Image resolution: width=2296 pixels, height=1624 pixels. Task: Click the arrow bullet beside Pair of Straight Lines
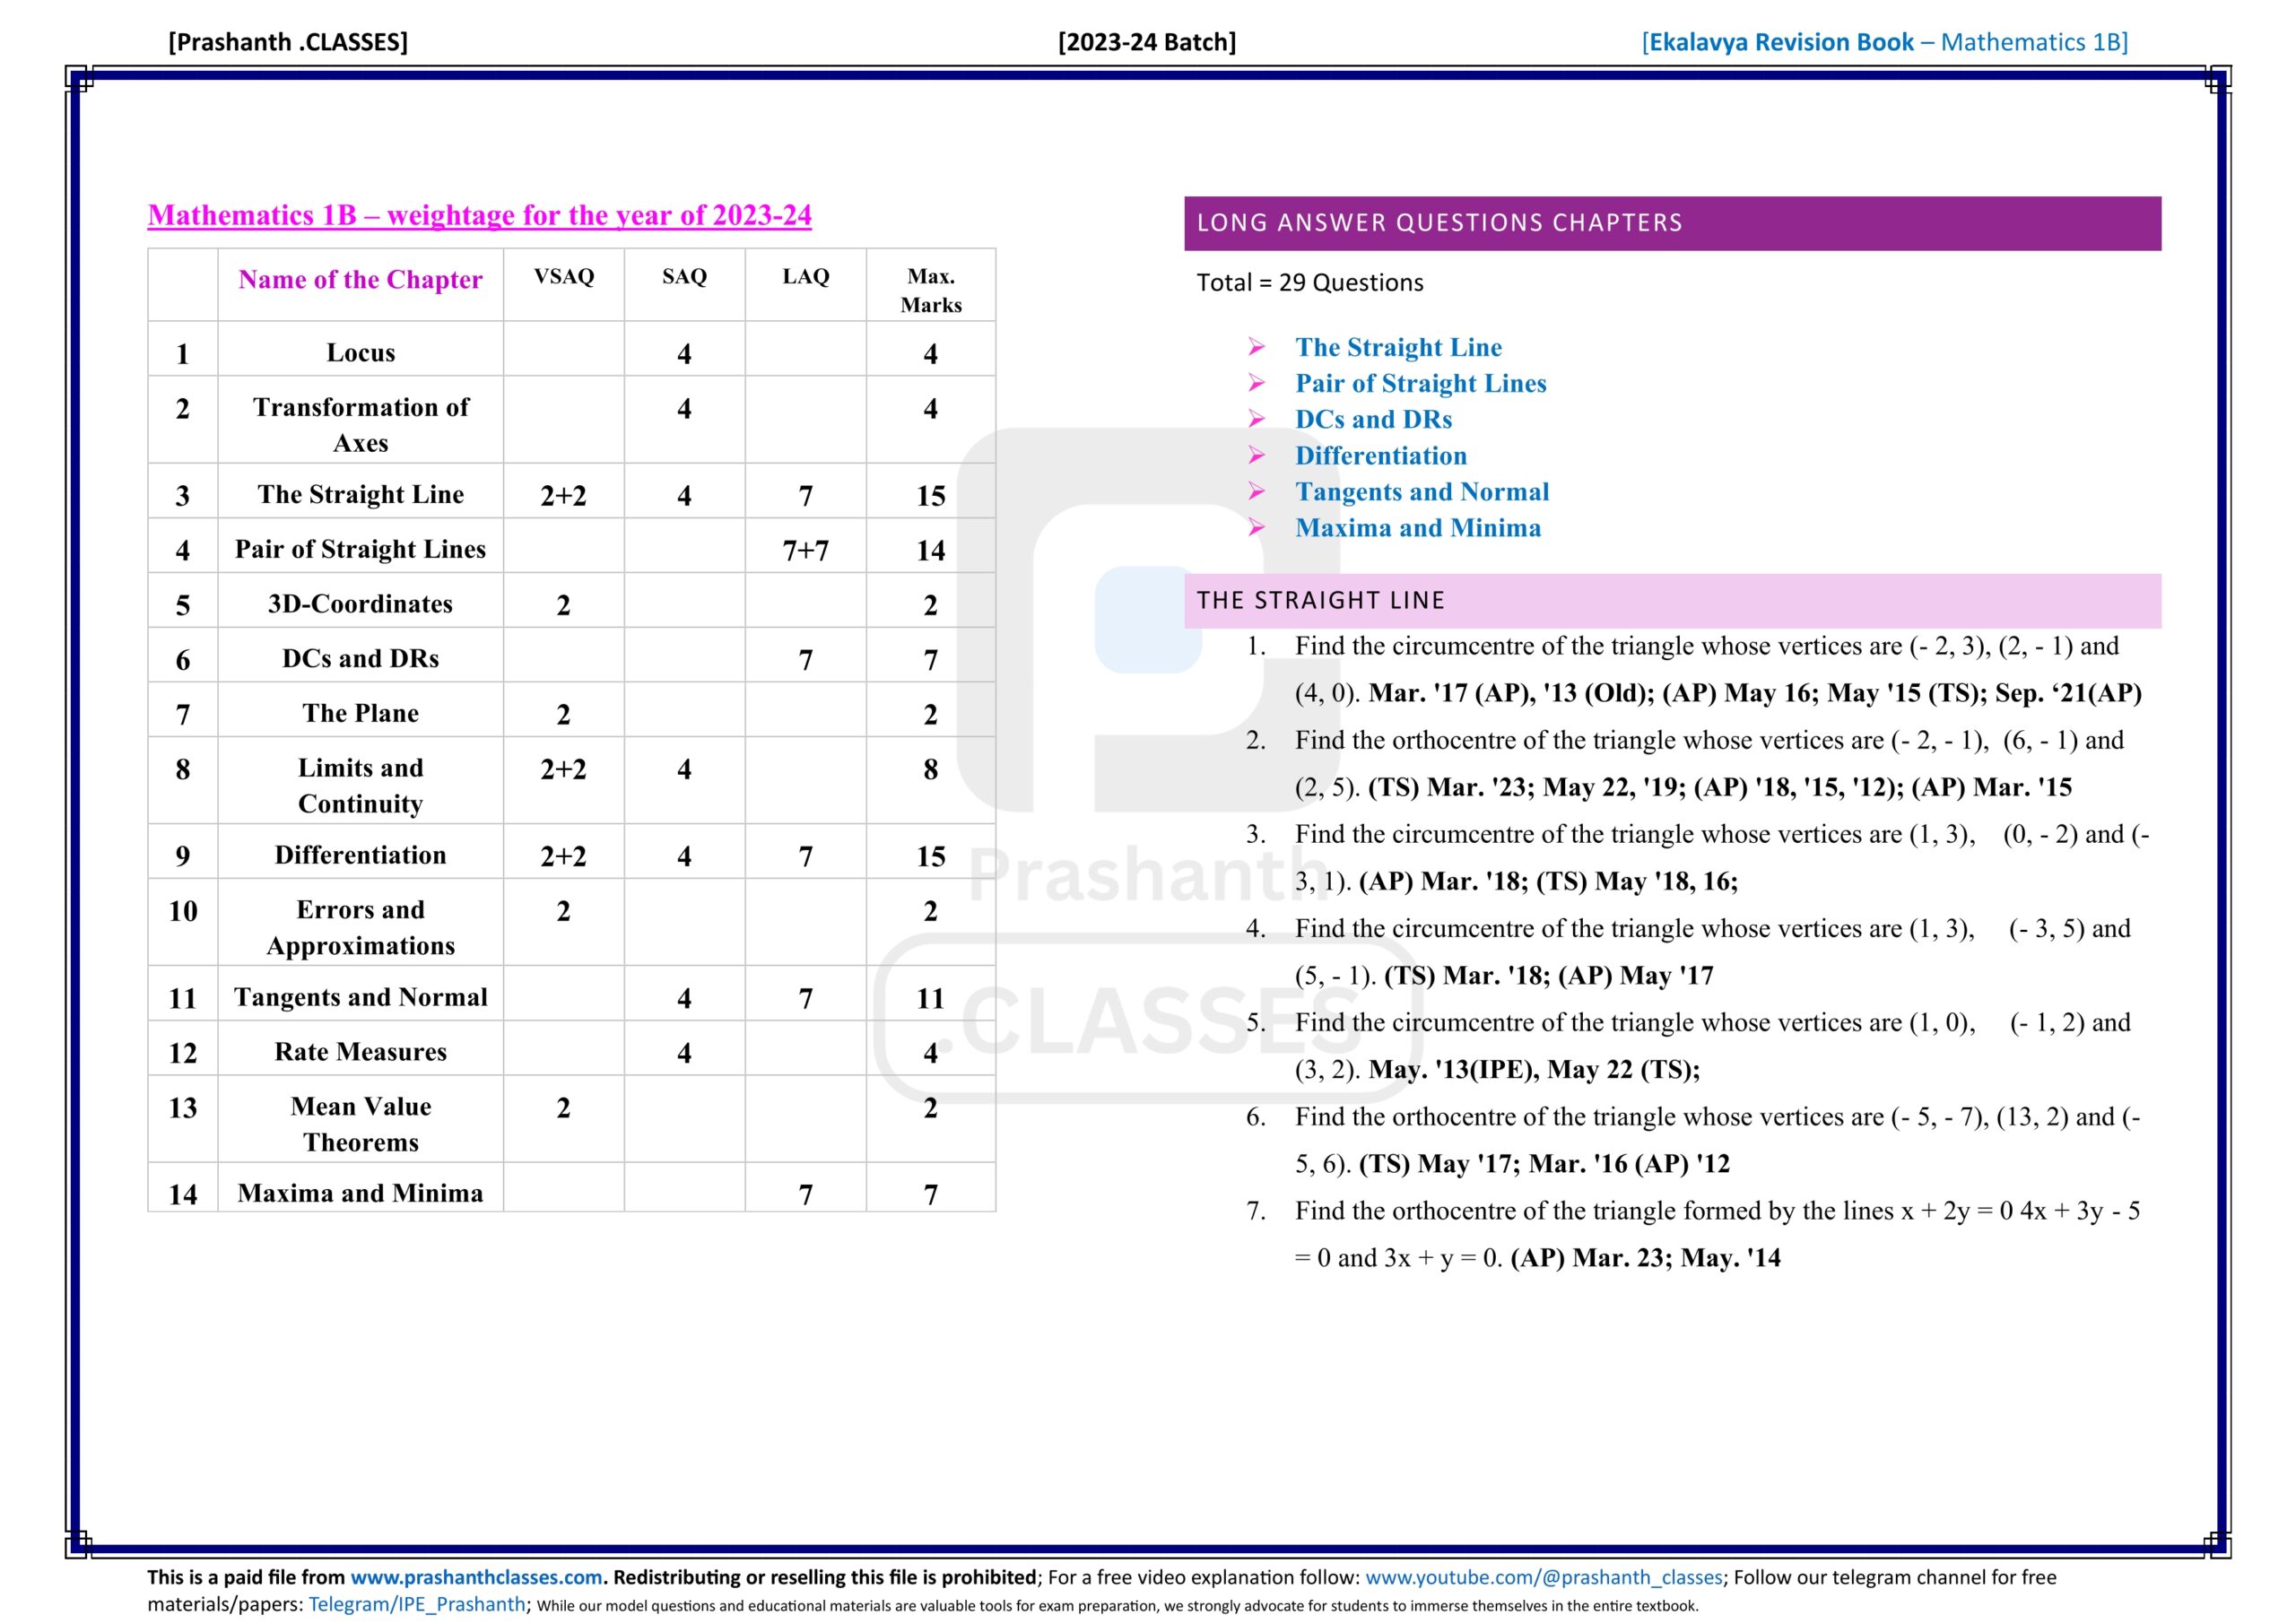1256,383
